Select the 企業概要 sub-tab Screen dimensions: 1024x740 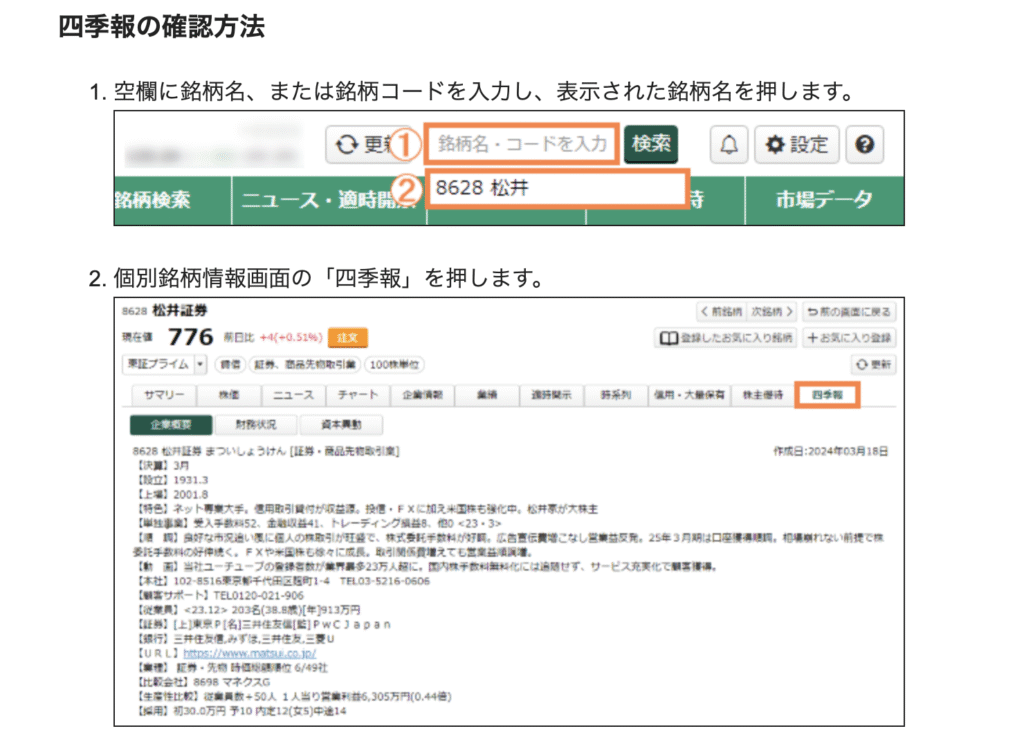pos(171,425)
